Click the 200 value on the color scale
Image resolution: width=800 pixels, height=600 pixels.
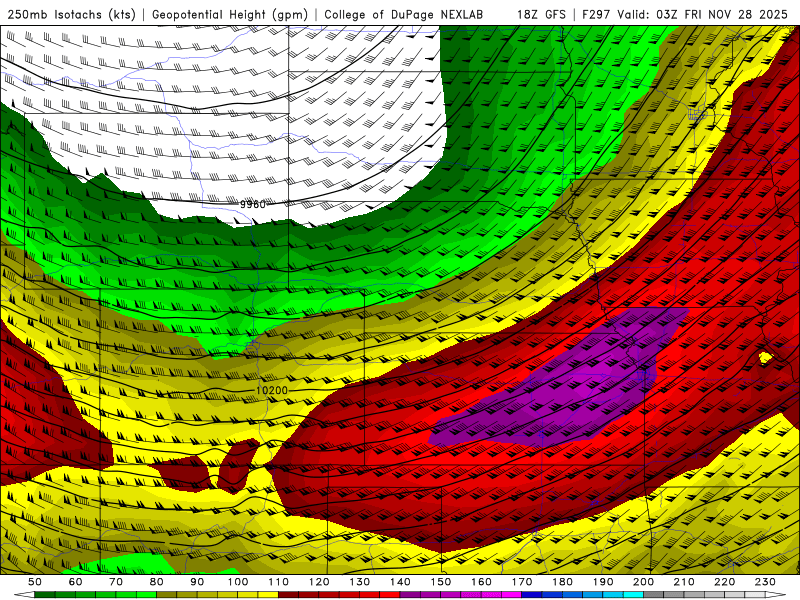click(x=643, y=582)
